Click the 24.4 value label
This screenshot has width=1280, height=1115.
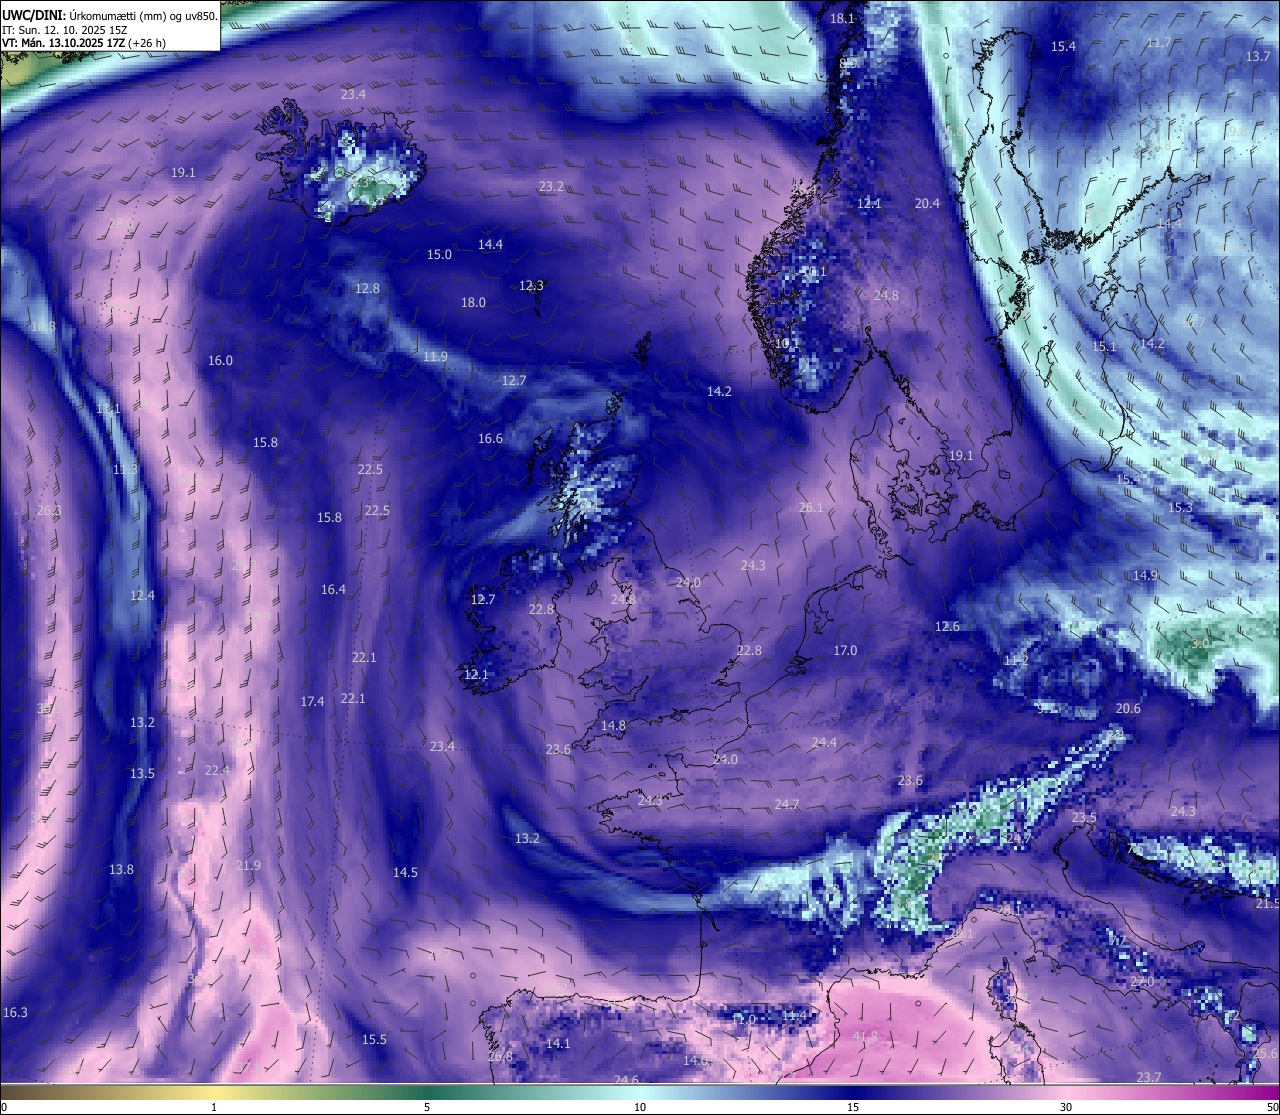824,743
